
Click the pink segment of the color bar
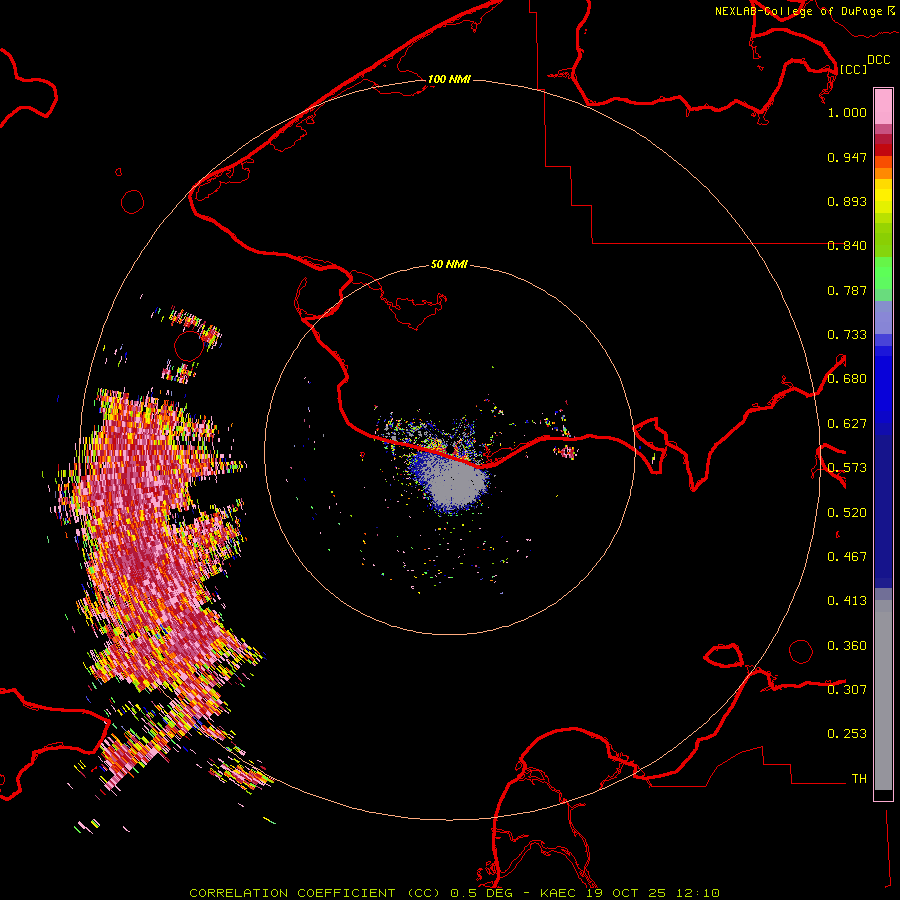pos(883,107)
